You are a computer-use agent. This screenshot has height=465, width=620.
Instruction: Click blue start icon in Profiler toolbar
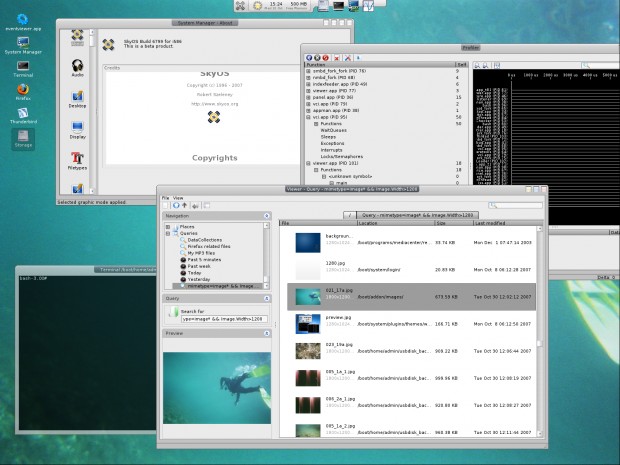click(x=309, y=58)
